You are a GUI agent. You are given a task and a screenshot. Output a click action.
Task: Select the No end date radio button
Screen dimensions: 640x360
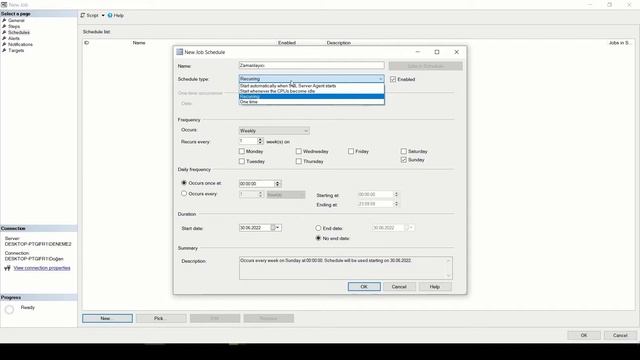(318, 238)
